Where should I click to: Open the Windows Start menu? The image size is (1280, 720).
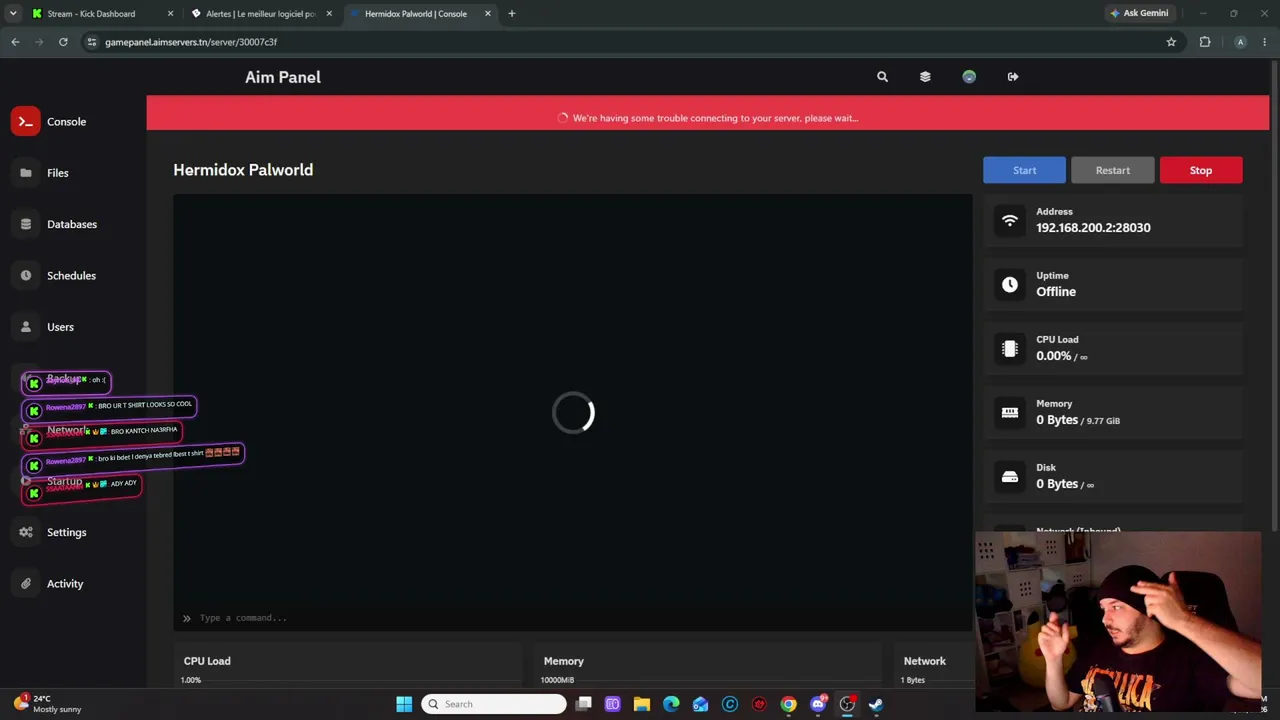click(404, 704)
